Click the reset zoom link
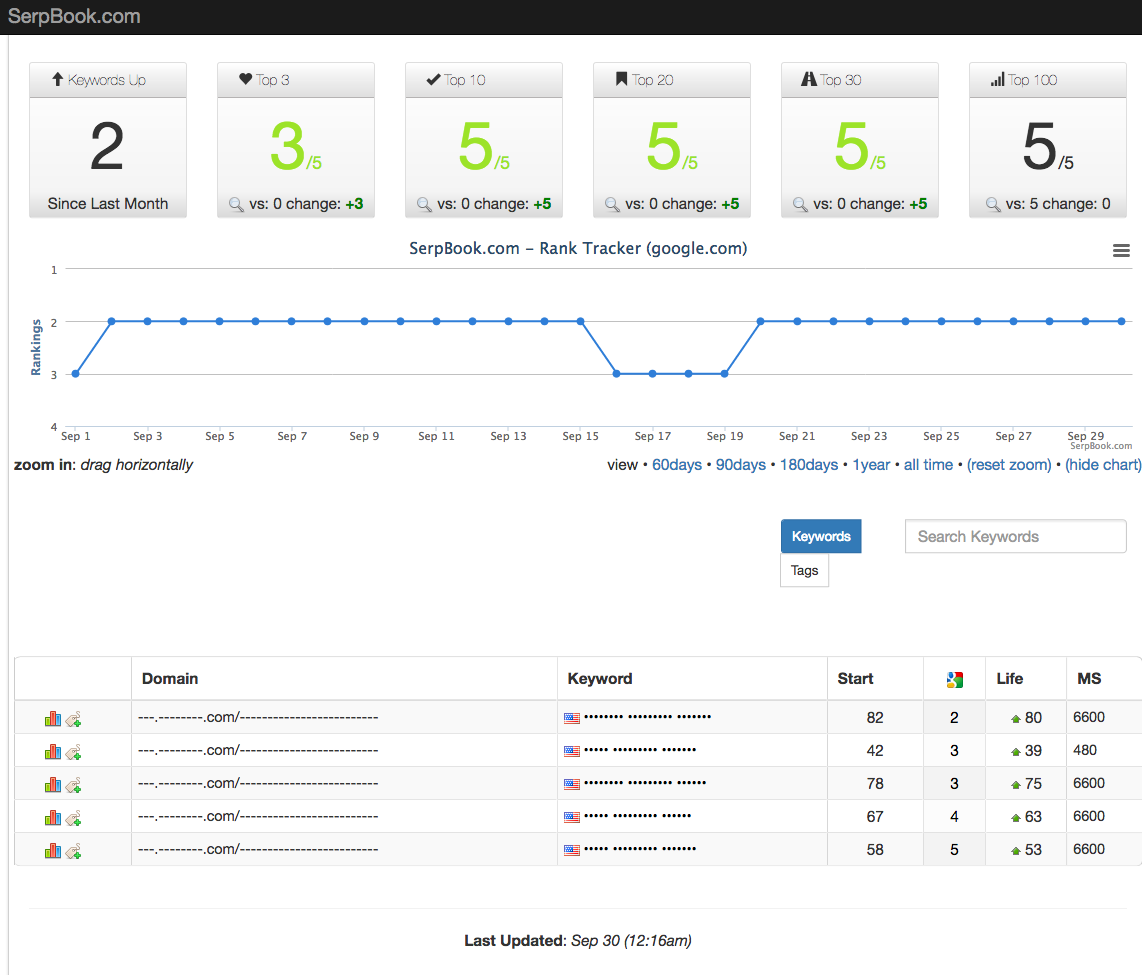 coord(1009,465)
